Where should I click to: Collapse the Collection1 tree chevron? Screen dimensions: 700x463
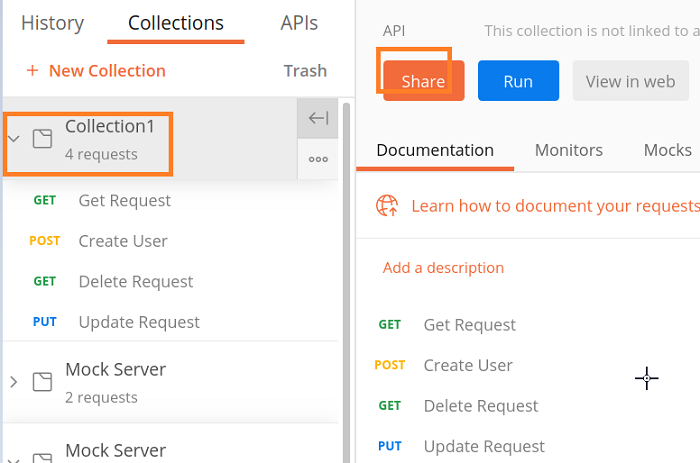[x=14, y=139]
